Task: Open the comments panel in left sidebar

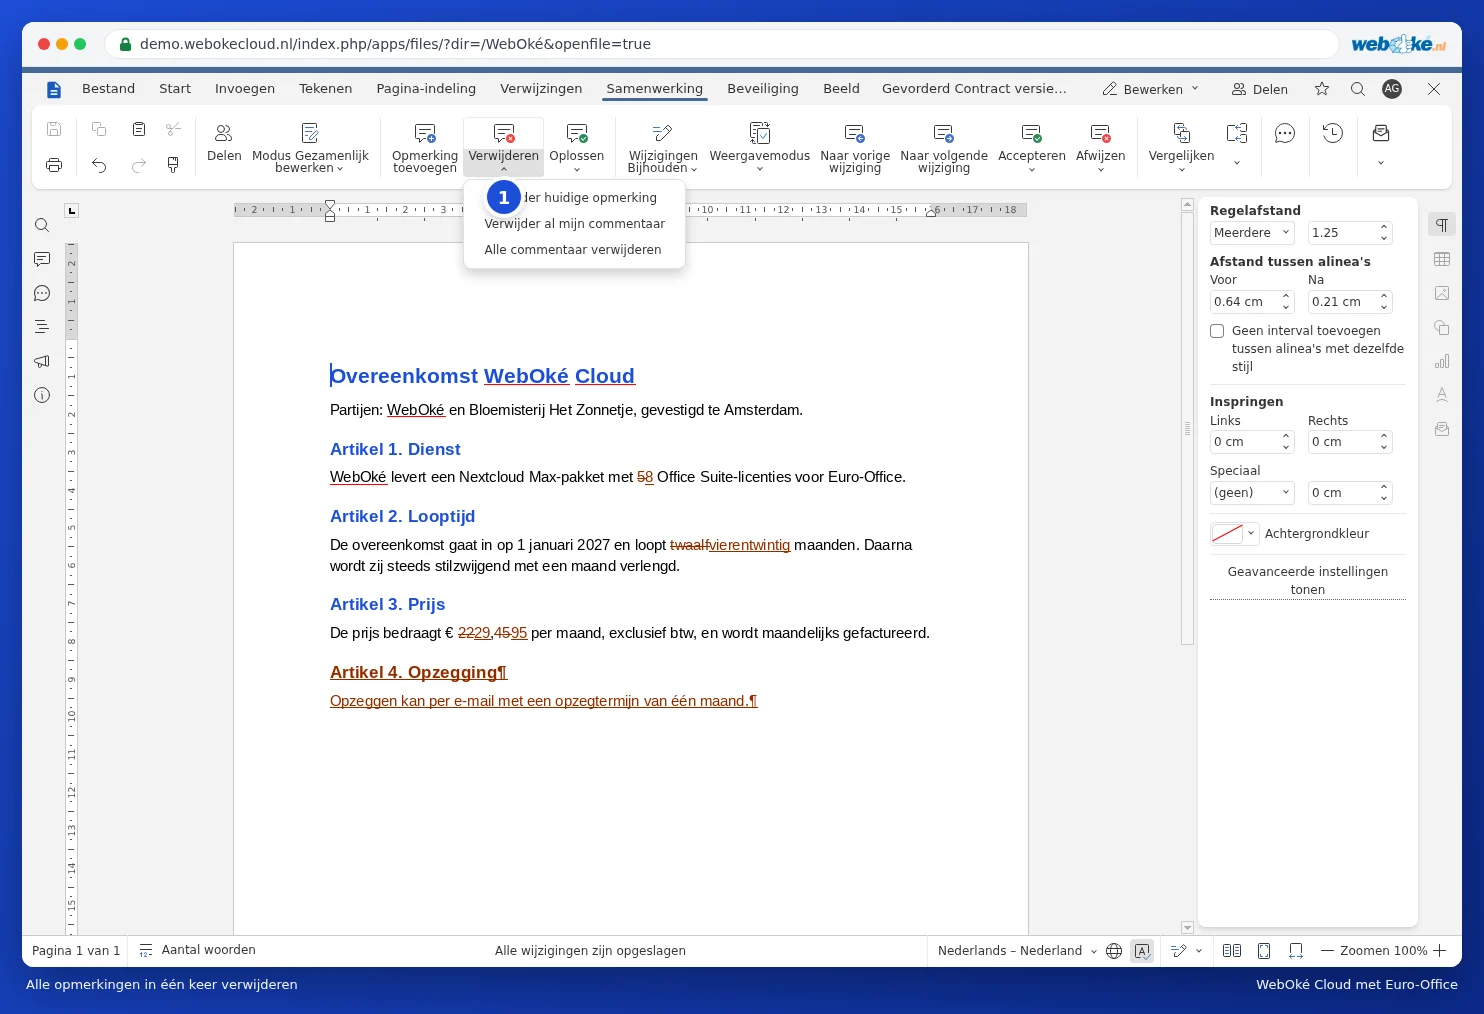Action: 42,259
